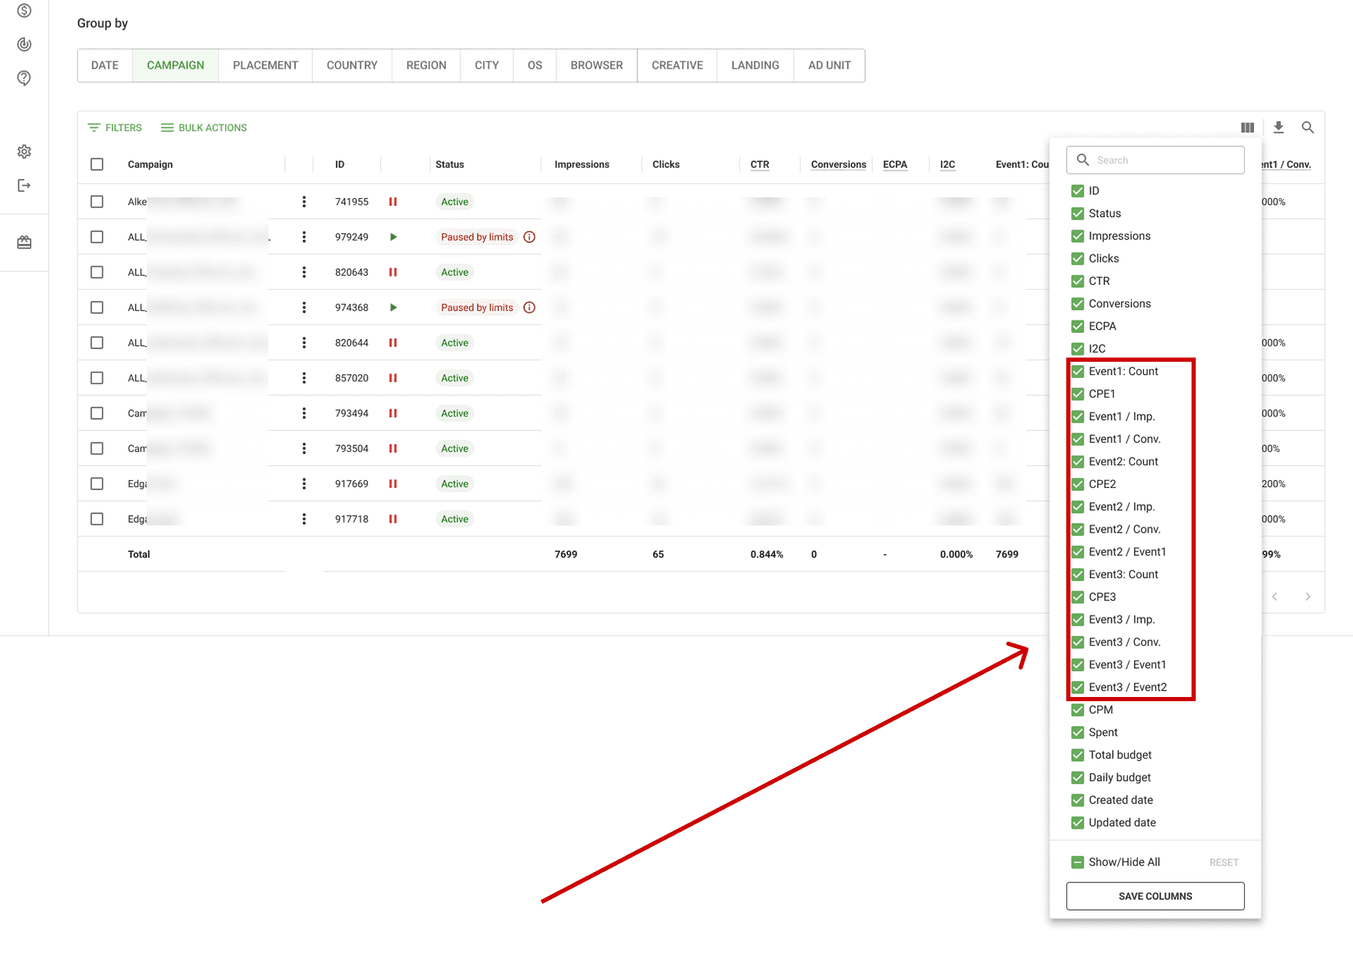Toggle Show/Hide All columns
The width and height of the screenshot is (1353, 979).
1079,861
